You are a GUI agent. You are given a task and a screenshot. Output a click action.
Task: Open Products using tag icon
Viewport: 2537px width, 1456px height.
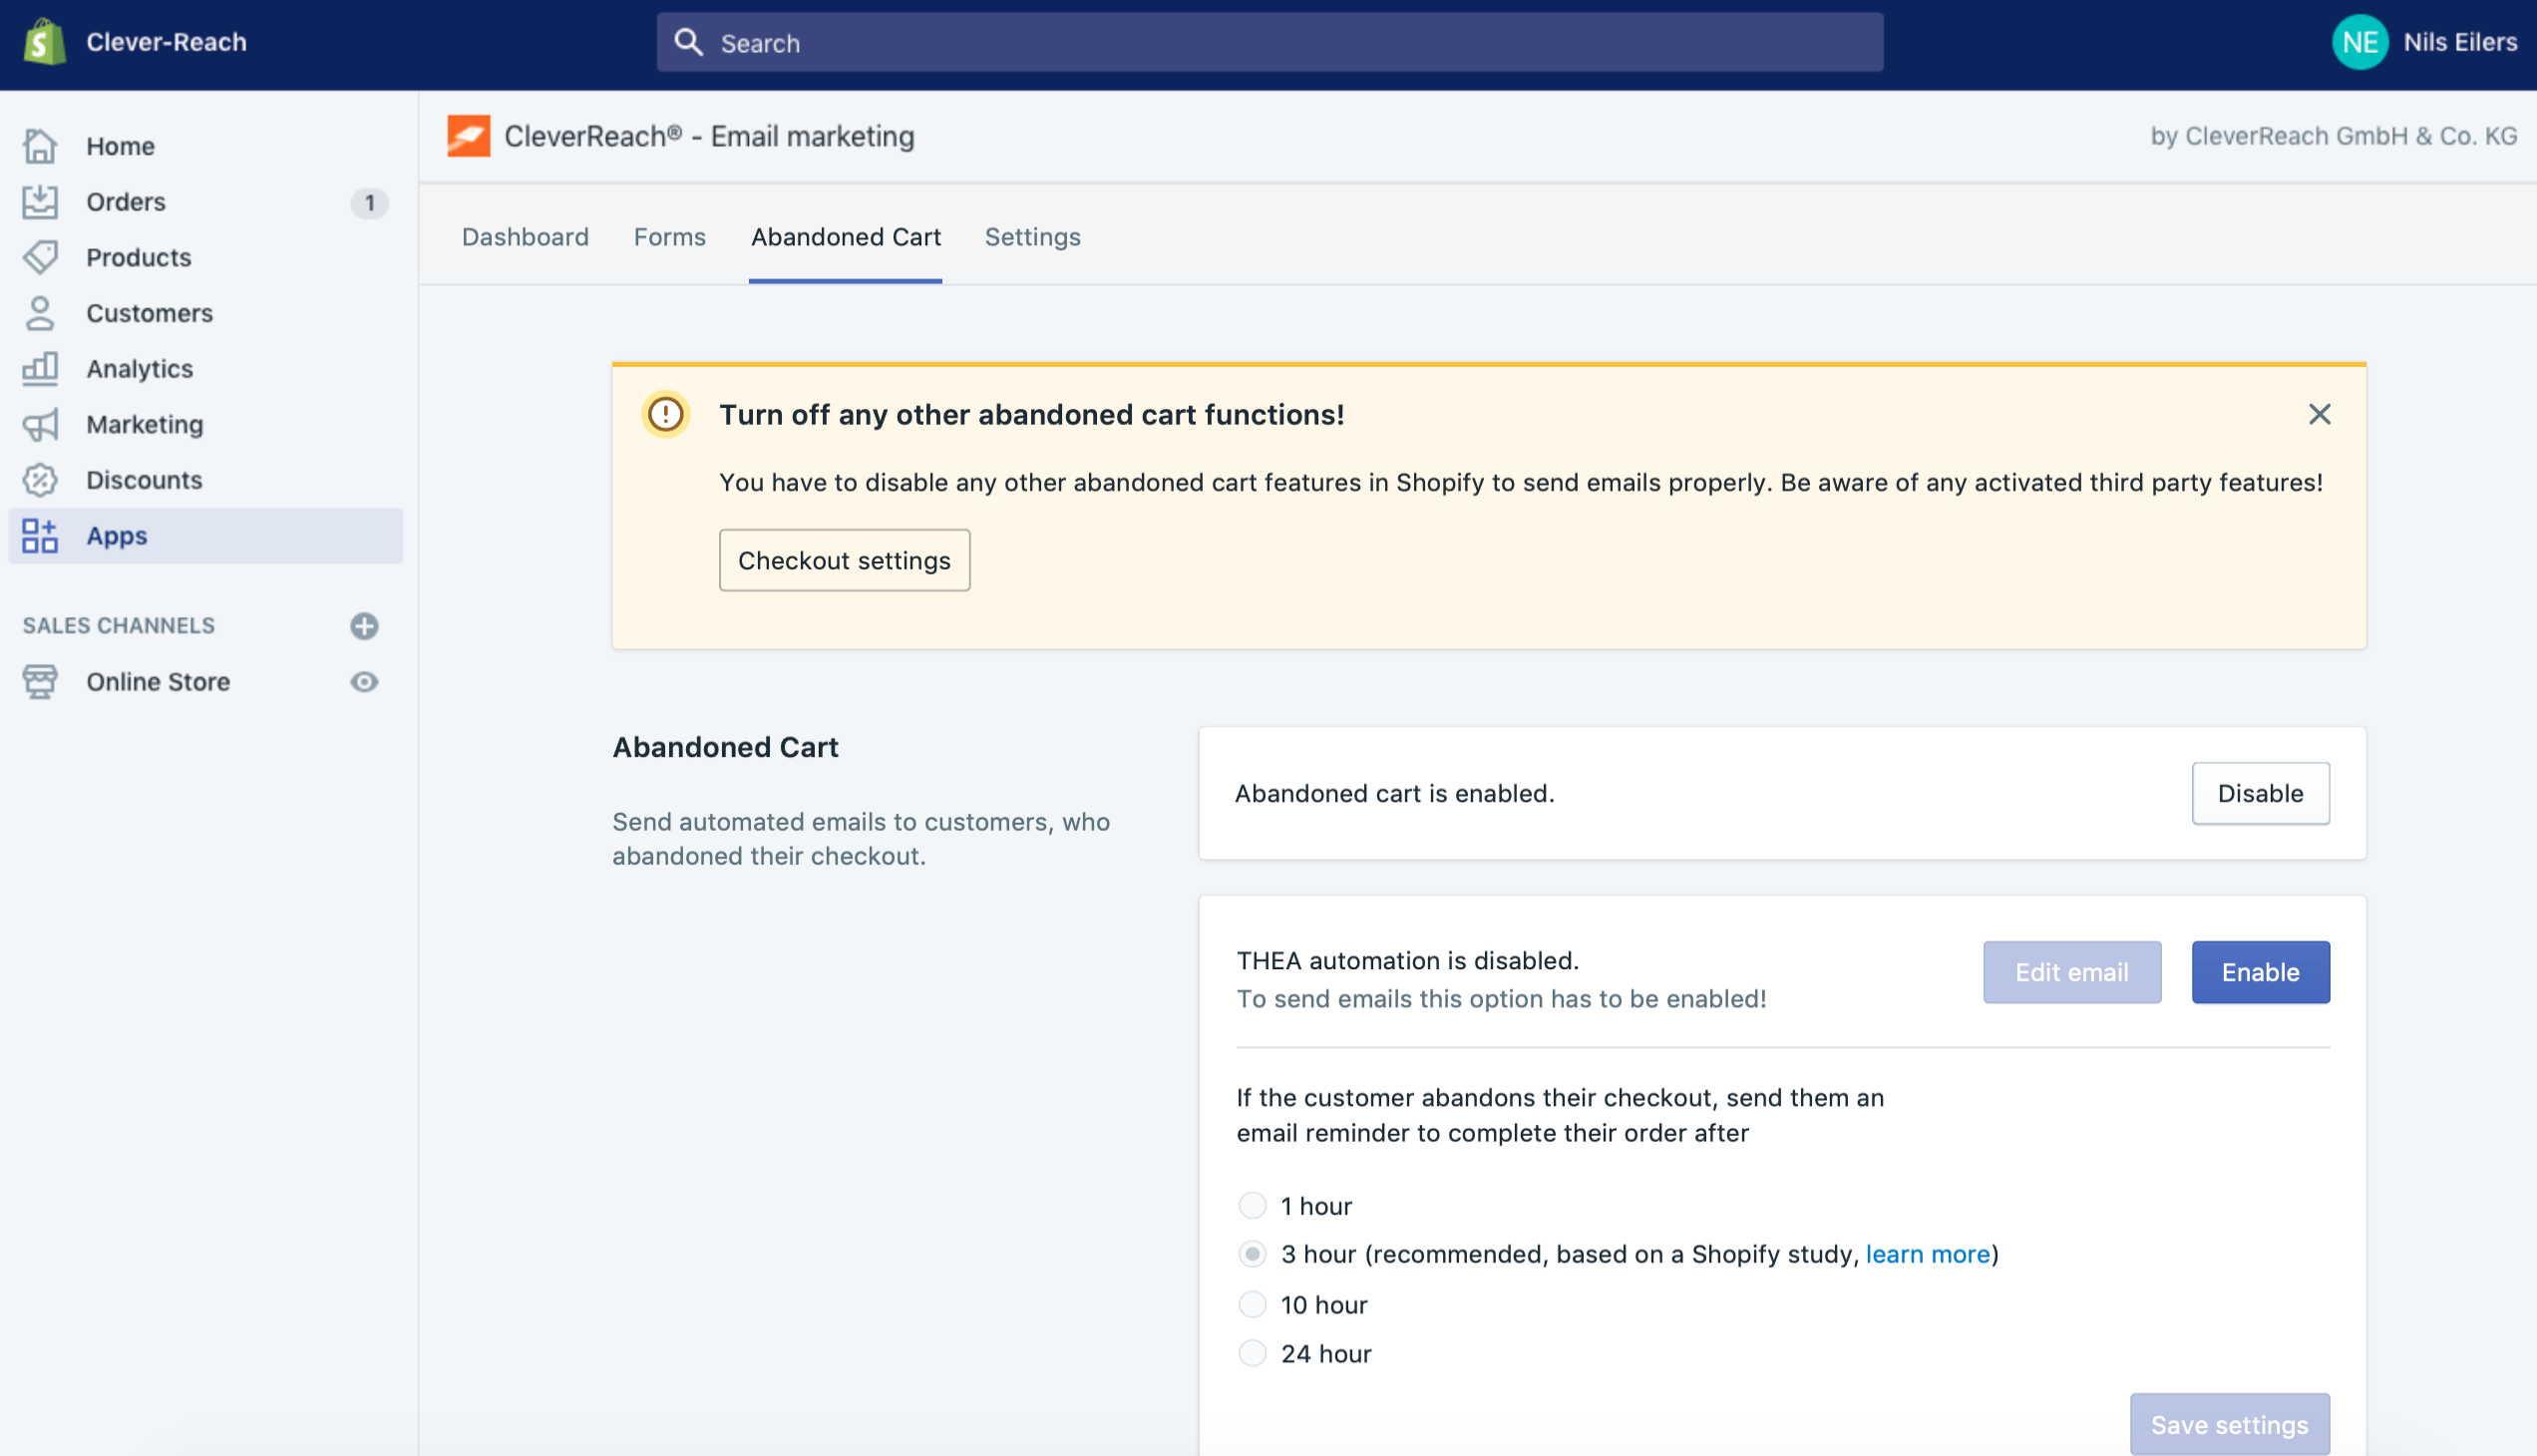click(x=40, y=257)
